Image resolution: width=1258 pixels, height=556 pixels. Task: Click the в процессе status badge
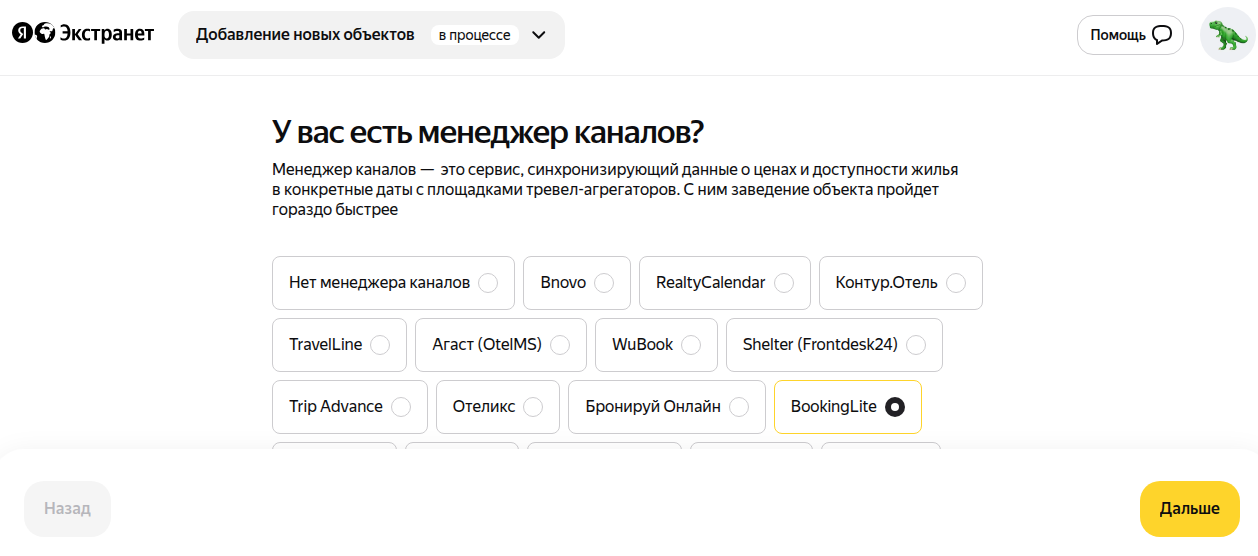[474, 35]
